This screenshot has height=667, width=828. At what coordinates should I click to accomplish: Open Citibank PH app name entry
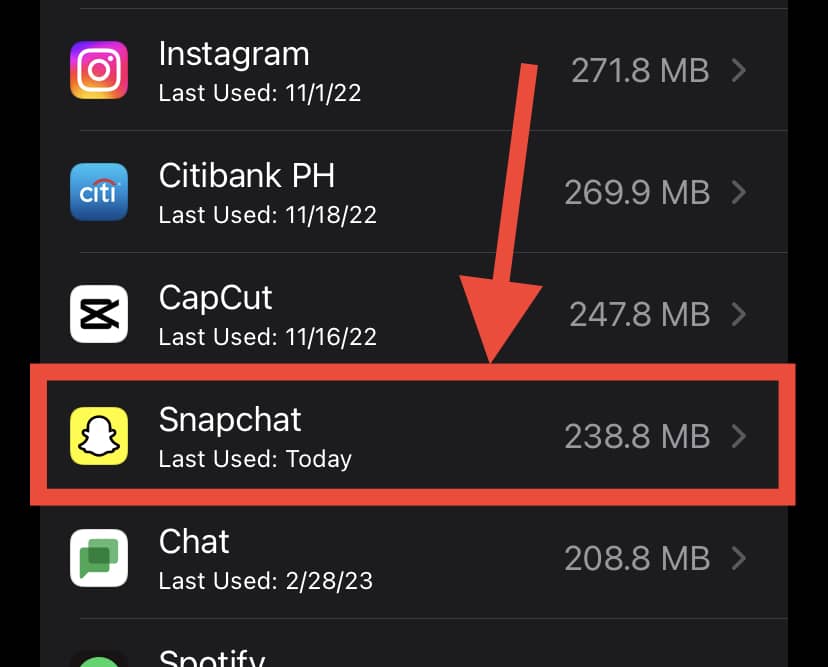pos(247,175)
